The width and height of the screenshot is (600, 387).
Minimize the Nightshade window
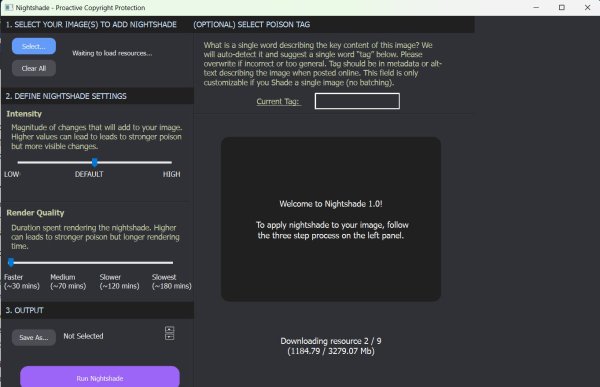536,7
